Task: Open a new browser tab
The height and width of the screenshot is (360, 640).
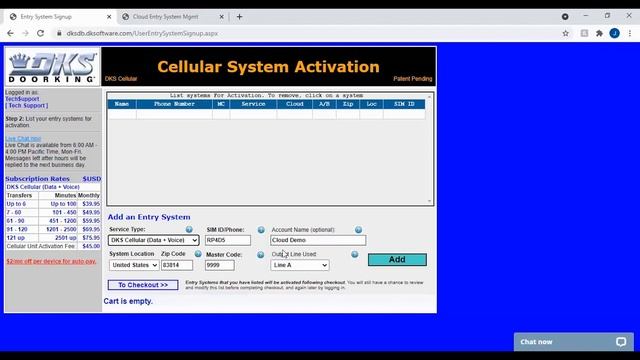Action: (240, 17)
